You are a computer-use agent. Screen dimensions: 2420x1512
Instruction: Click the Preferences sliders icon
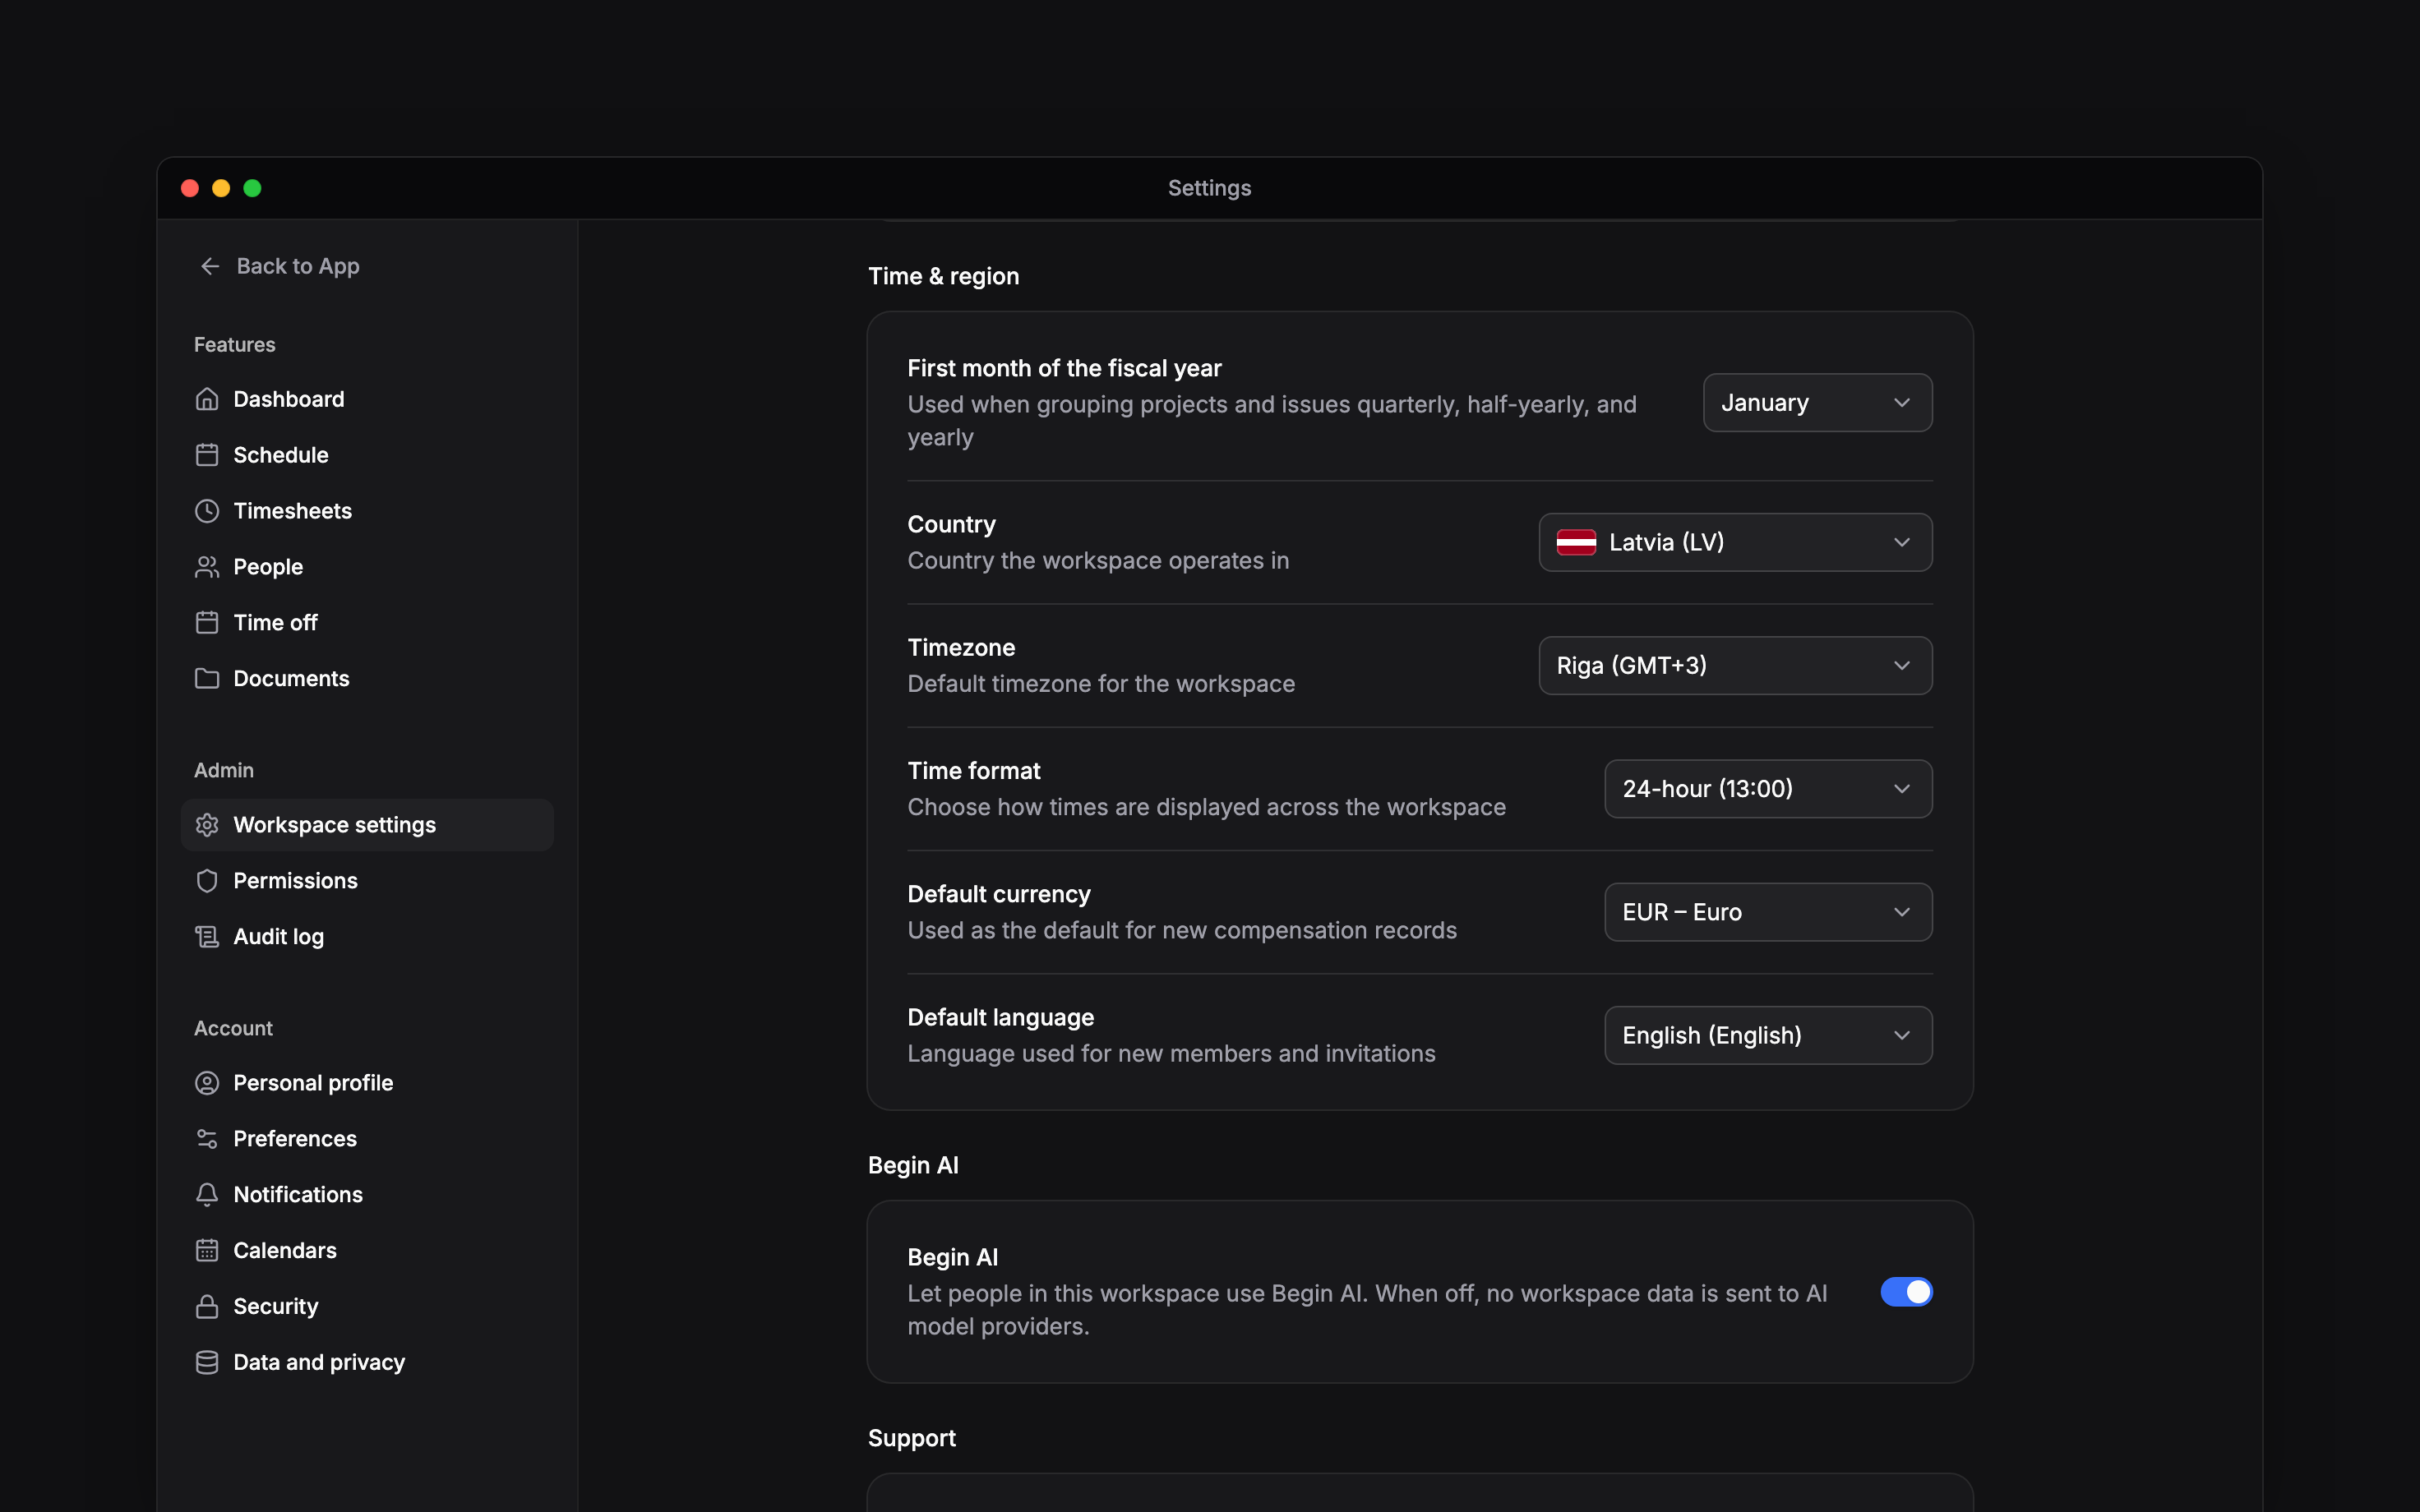pyautogui.click(x=207, y=1139)
